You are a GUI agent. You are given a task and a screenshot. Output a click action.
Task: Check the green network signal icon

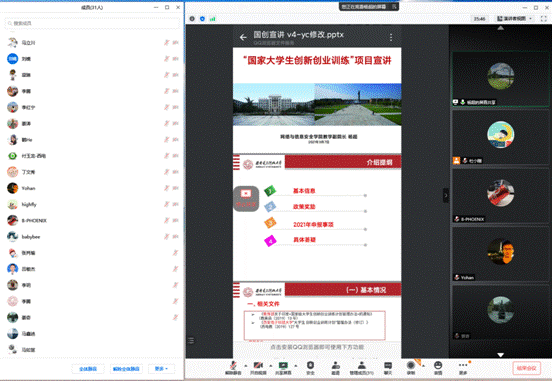212,19
